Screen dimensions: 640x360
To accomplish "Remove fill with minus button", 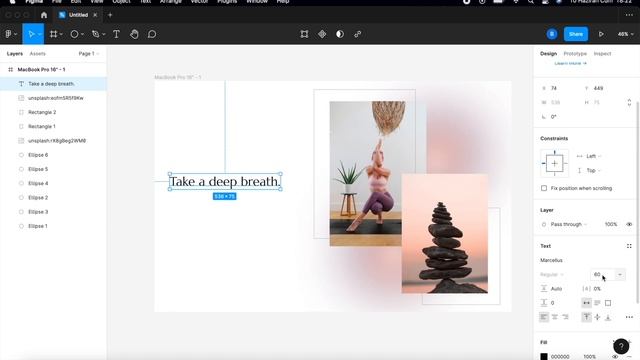I will [x=629, y=357].
